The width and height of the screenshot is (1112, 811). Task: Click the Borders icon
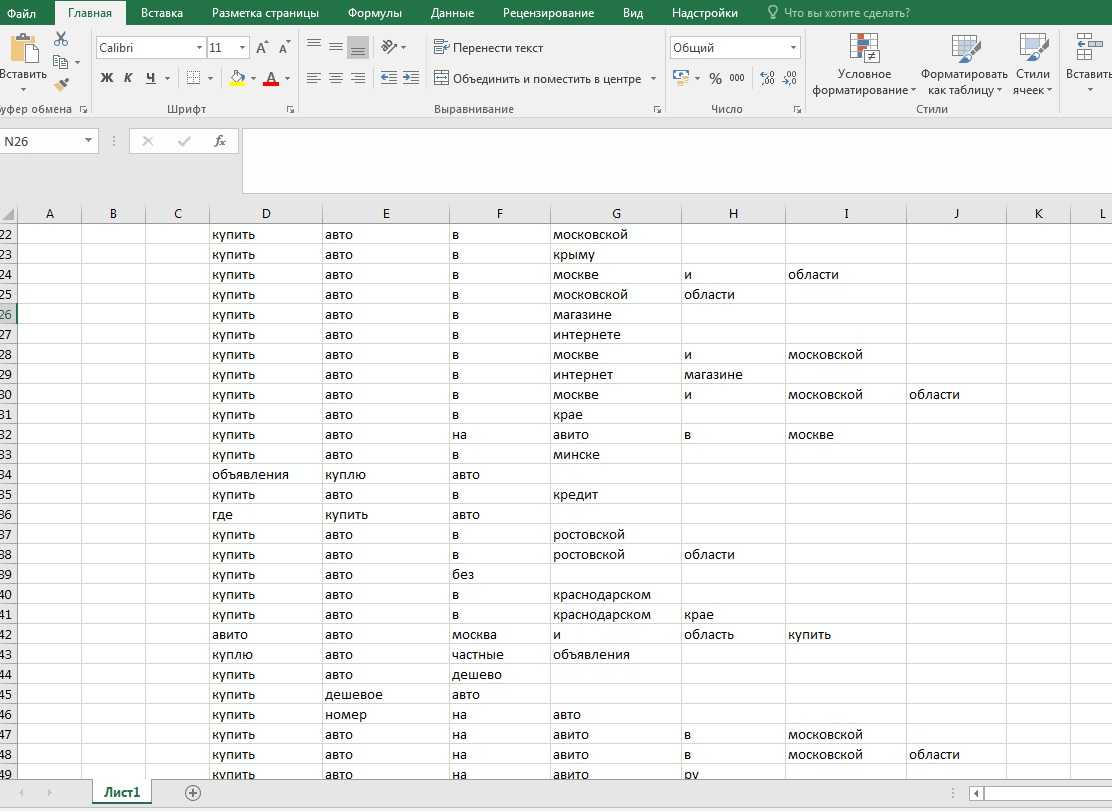point(194,78)
